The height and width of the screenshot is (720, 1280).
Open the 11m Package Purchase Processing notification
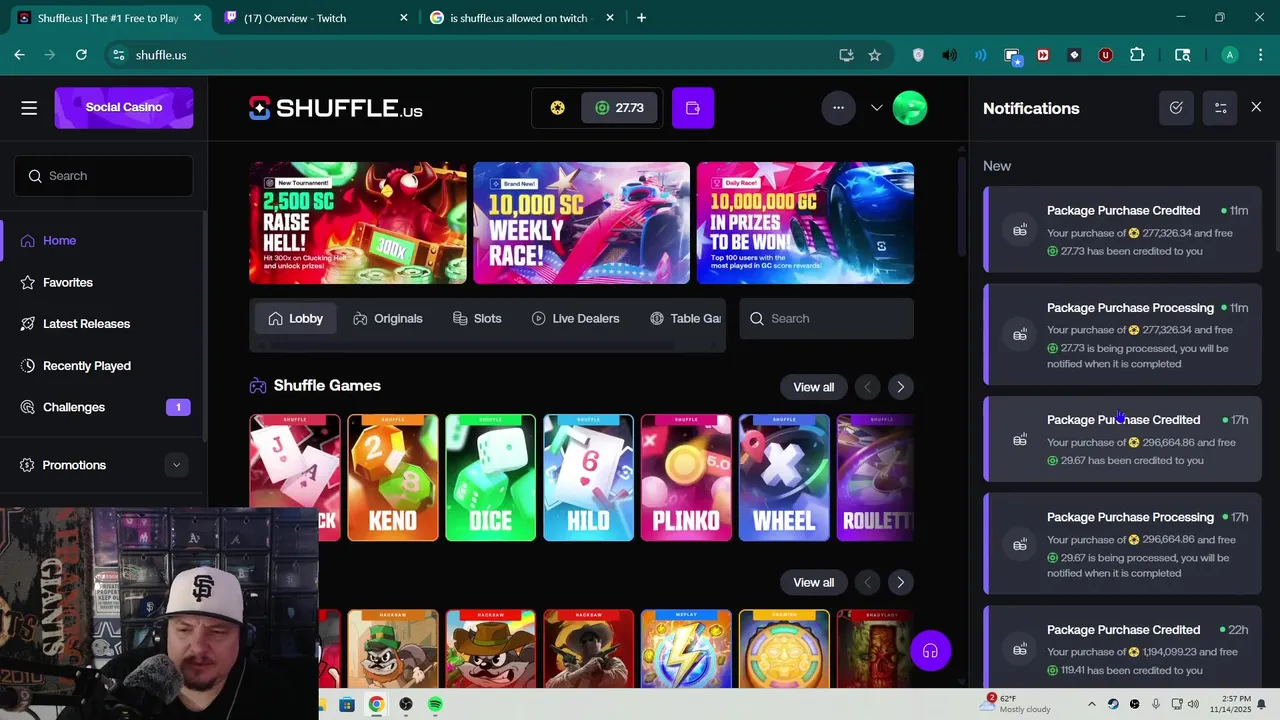coord(1122,335)
